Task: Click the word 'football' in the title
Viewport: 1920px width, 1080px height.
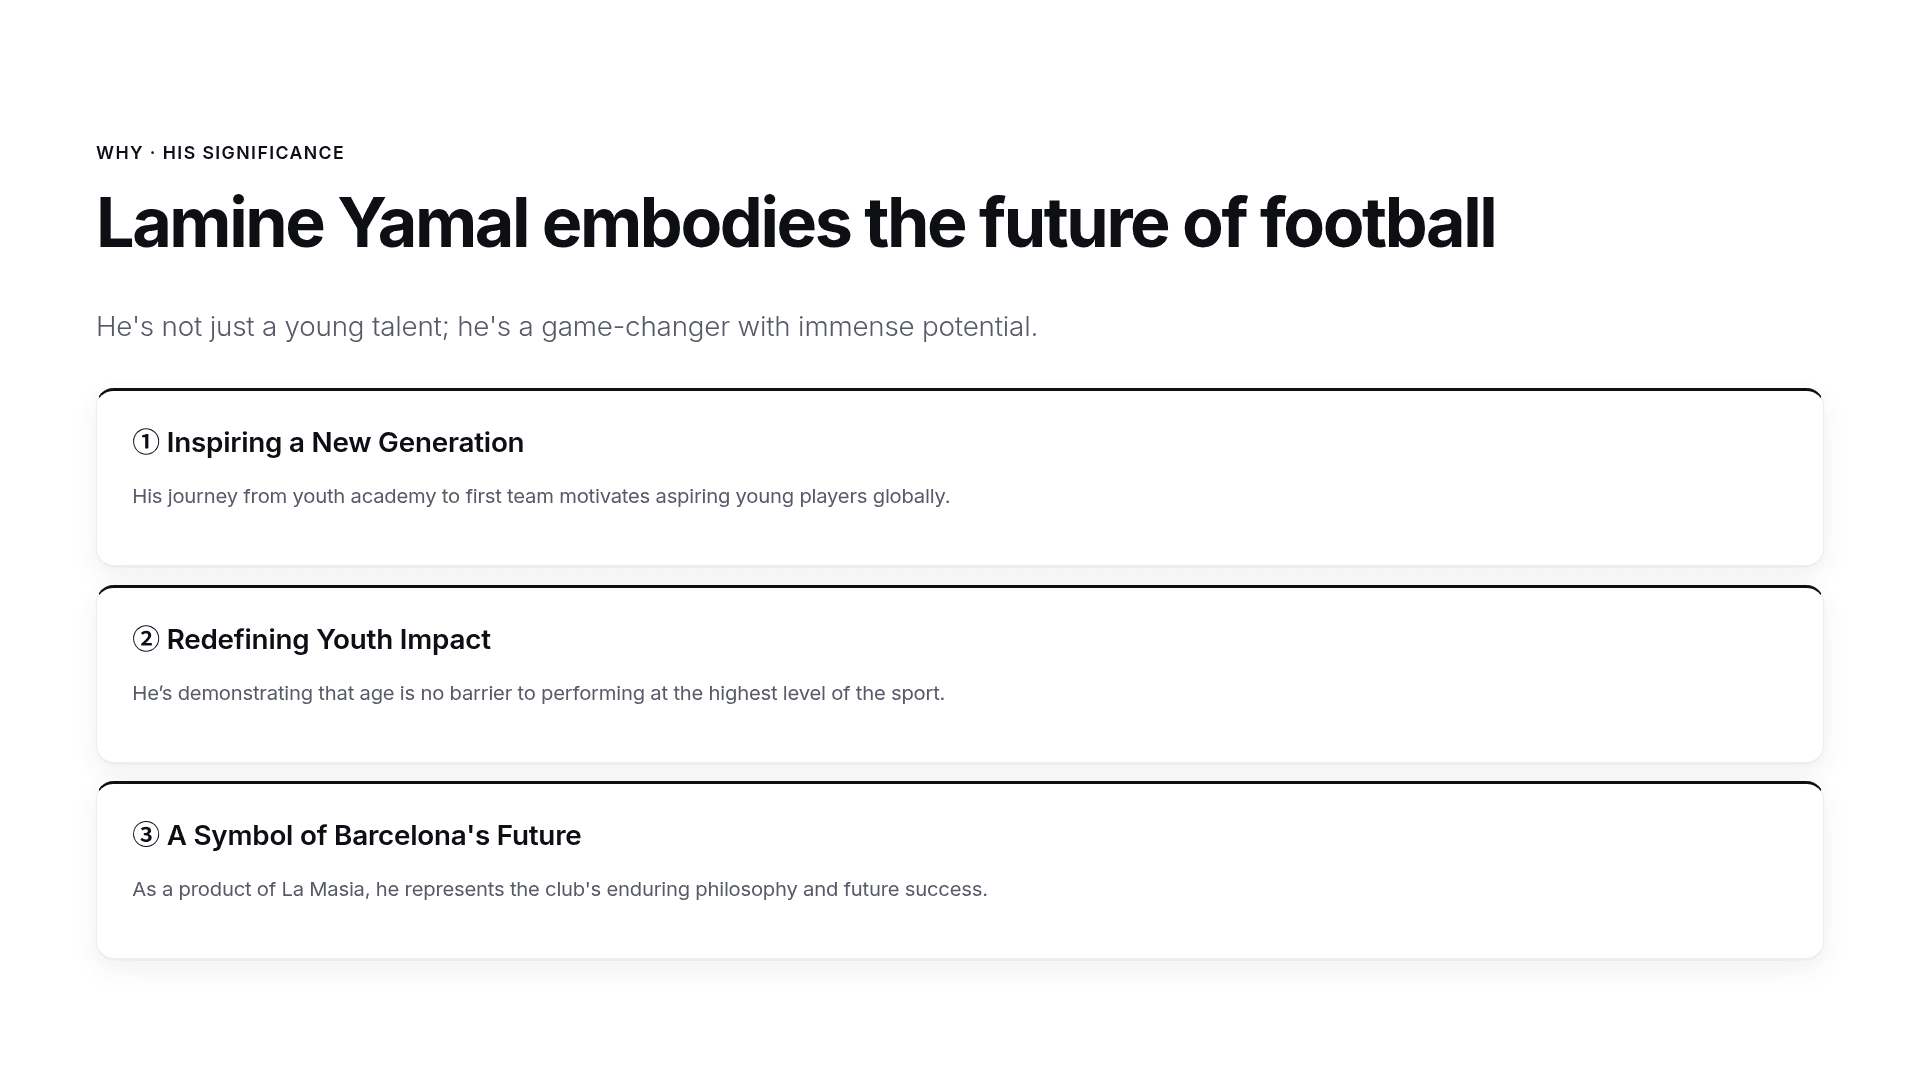Action: click(1378, 223)
